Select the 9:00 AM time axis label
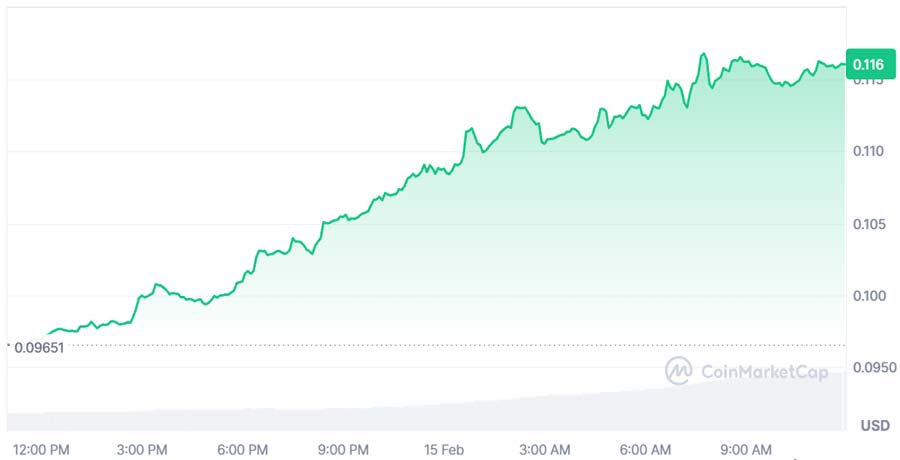Screen dimensions: 900x460 (745, 448)
